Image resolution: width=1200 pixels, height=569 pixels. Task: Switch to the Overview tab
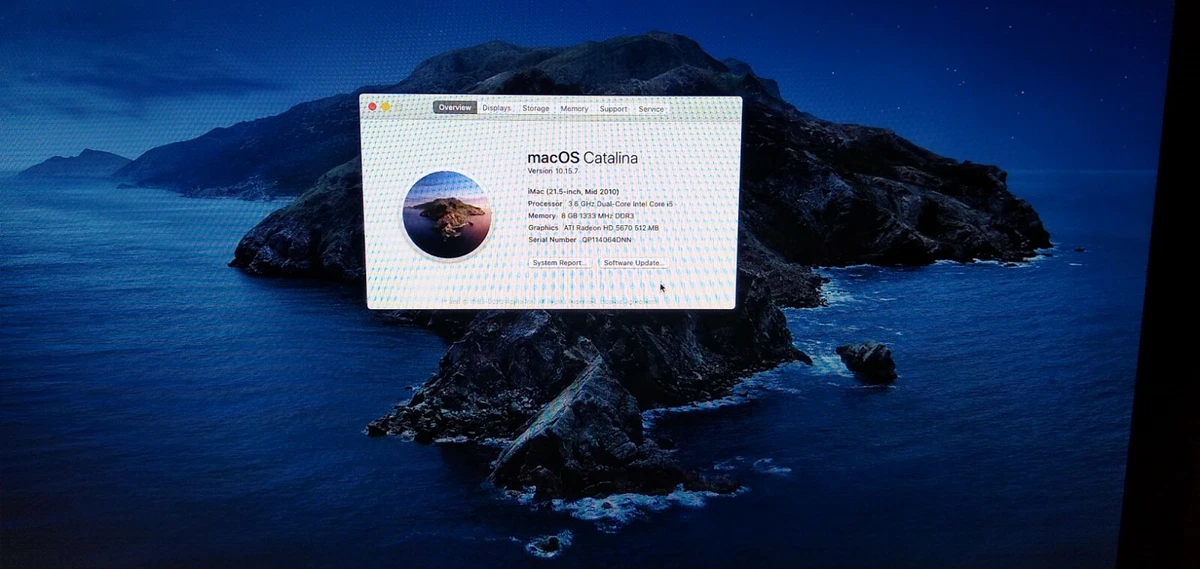(454, 108)
